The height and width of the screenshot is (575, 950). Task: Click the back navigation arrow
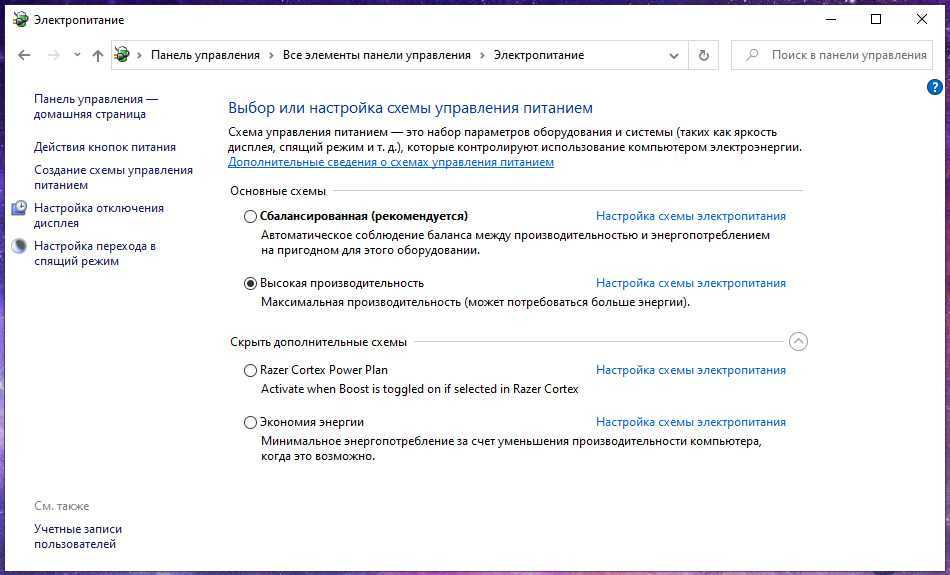tap(24, 56)
